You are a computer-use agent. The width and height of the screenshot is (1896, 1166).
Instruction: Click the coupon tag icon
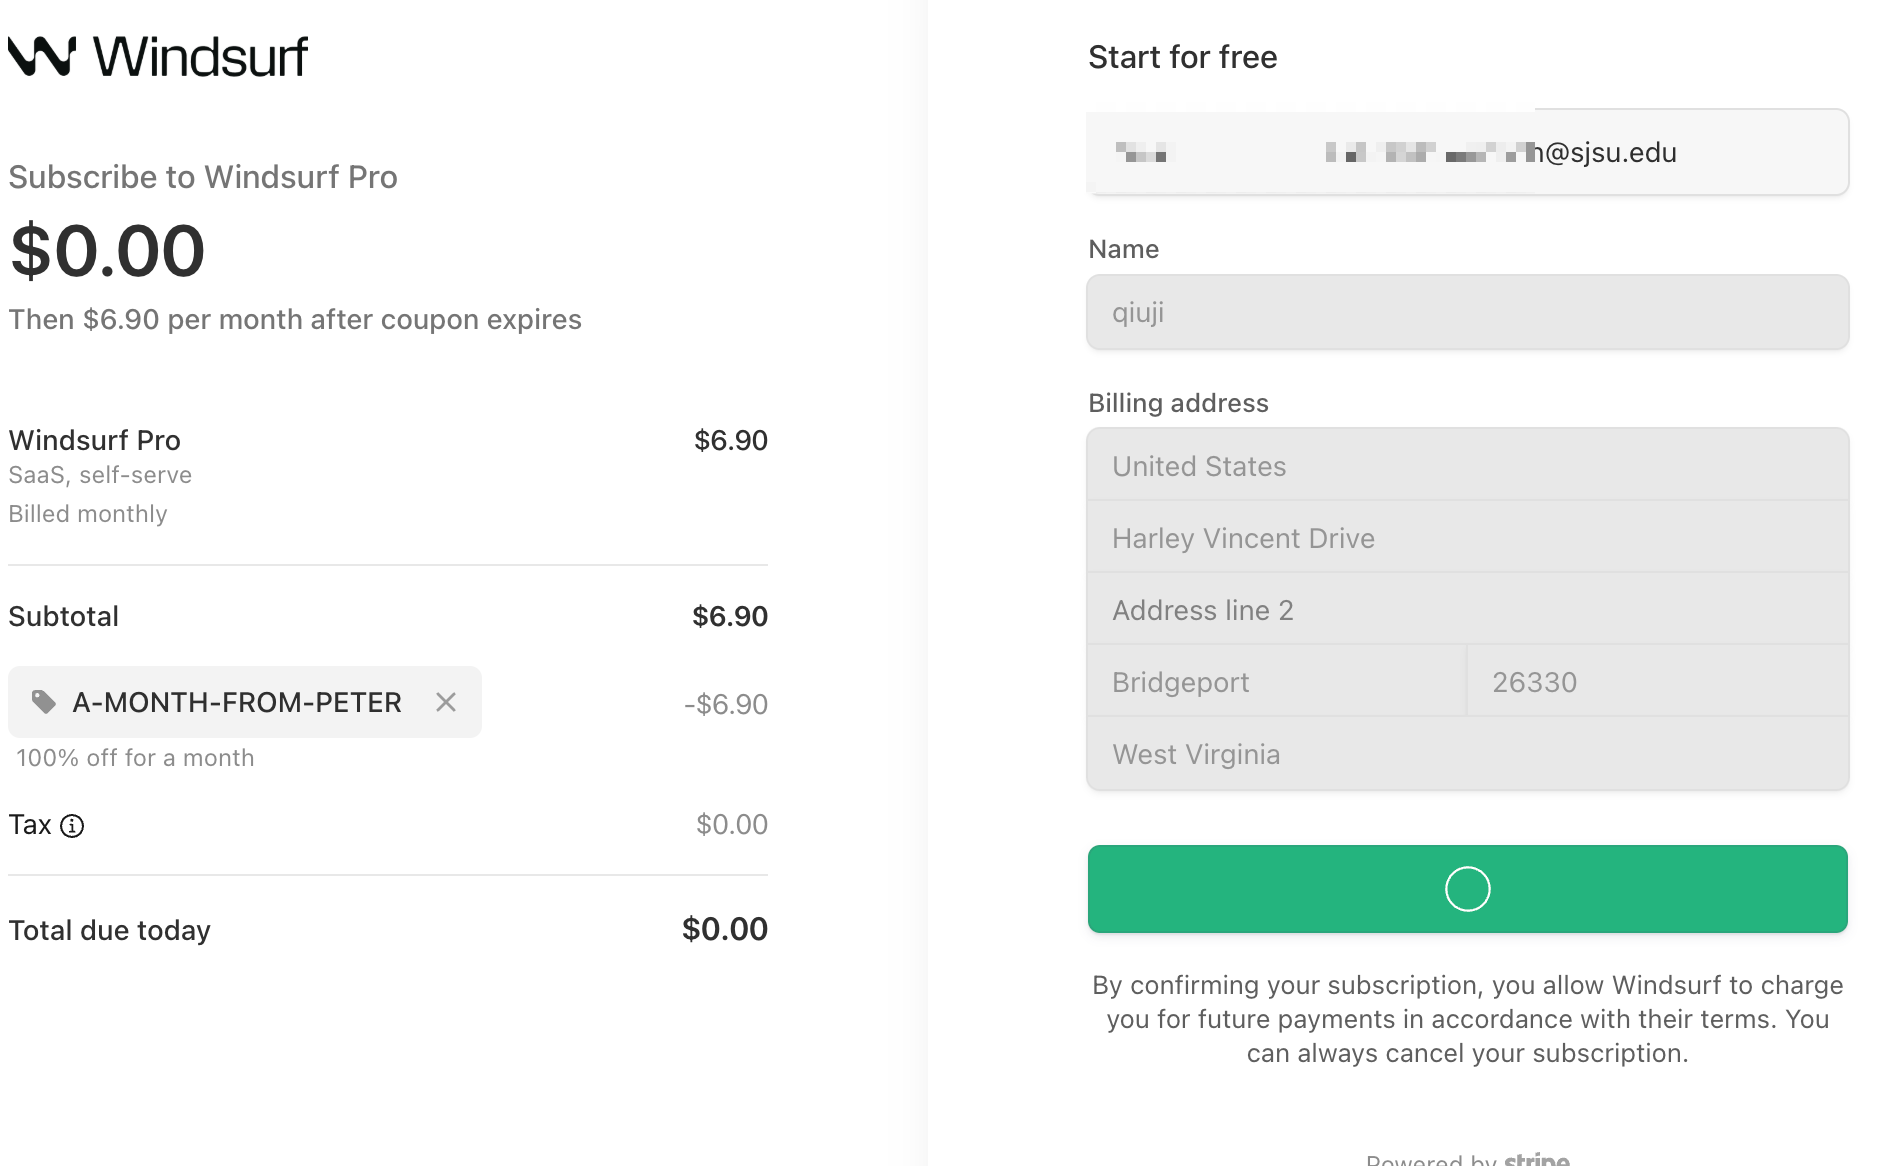point(43,702)
